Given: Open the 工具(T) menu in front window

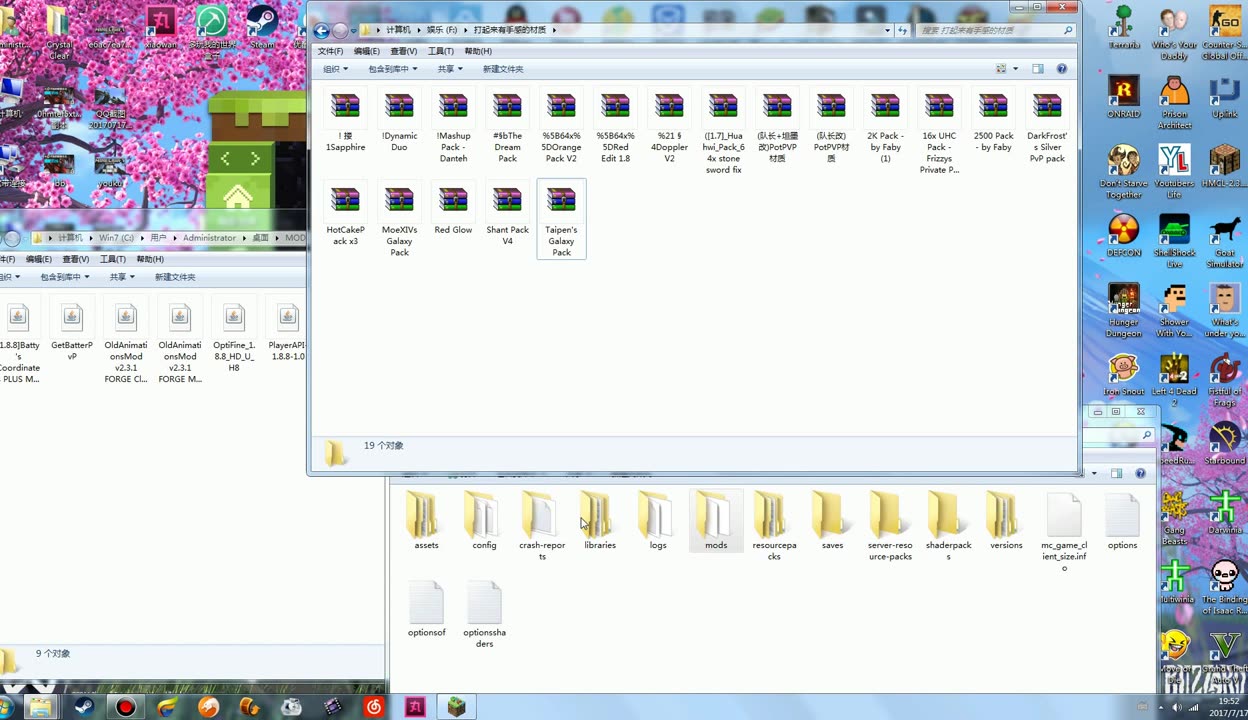Looking at the screenshot, I should click(441, 51).
